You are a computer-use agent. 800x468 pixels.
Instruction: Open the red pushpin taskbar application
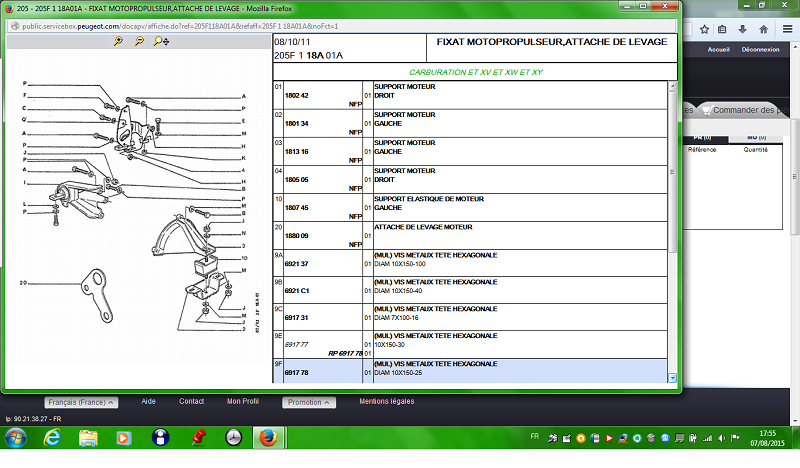tap(198, 437)
